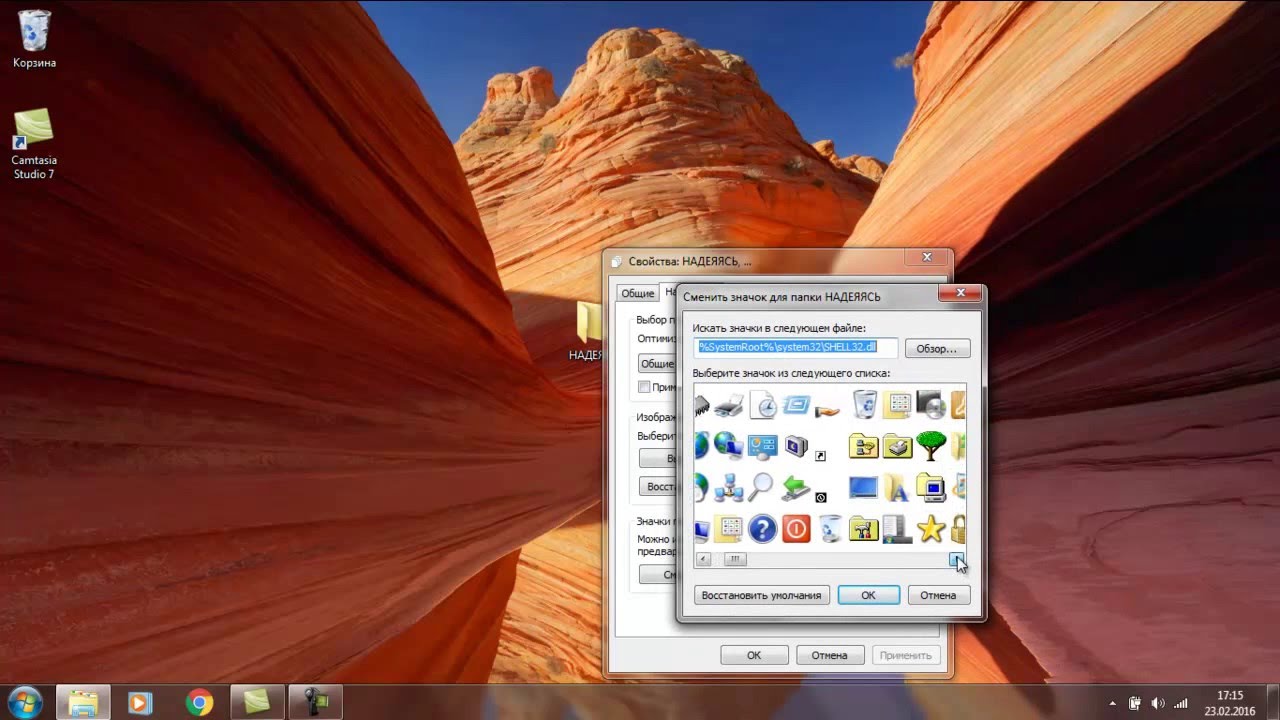Choose the network folder icon
1280x720 pixels.
coord(864,446)
